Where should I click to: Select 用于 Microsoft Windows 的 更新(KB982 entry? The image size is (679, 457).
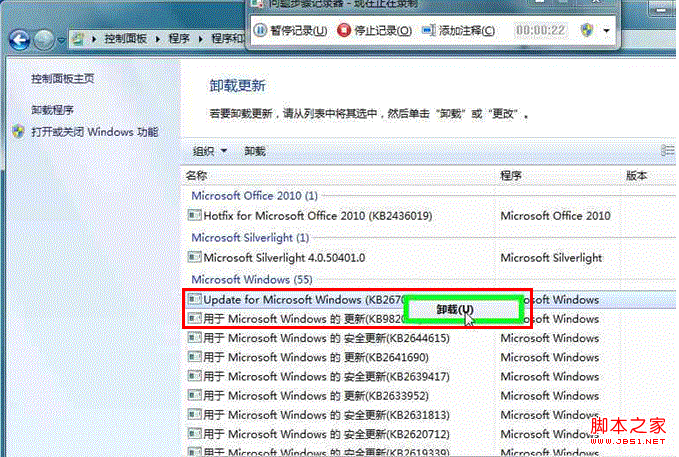(303, 319)
